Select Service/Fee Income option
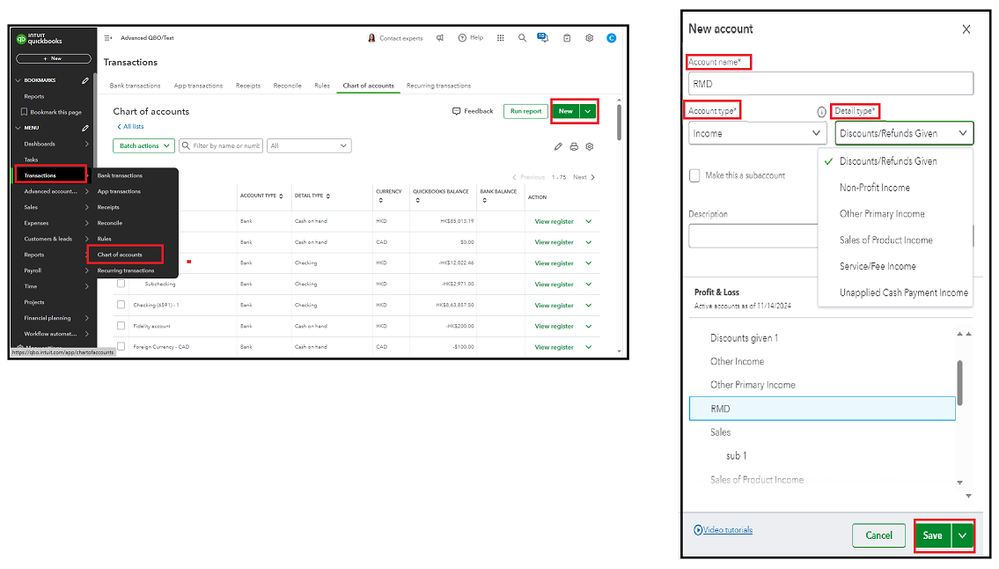 point(877,266)
